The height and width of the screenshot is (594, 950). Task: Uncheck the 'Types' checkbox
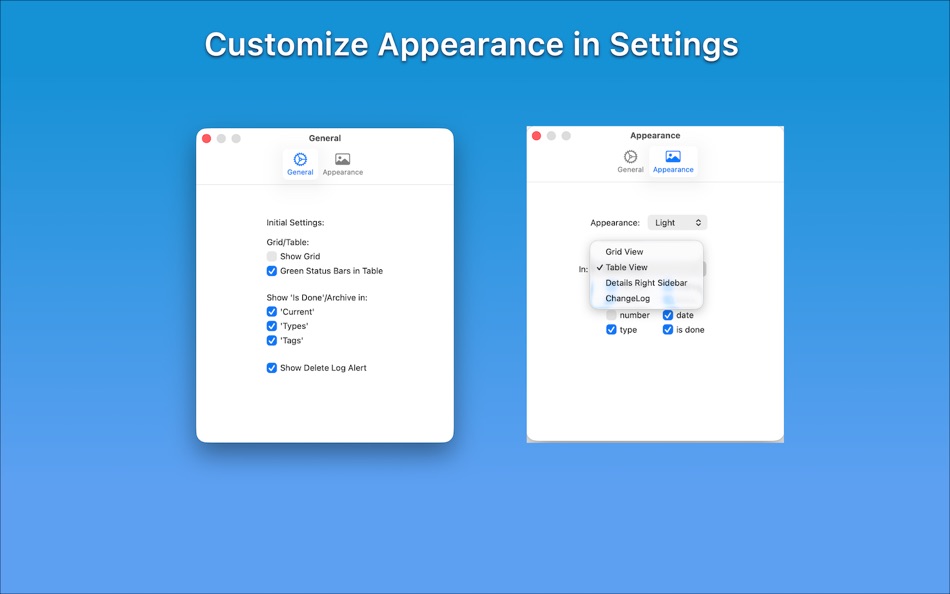271,325
